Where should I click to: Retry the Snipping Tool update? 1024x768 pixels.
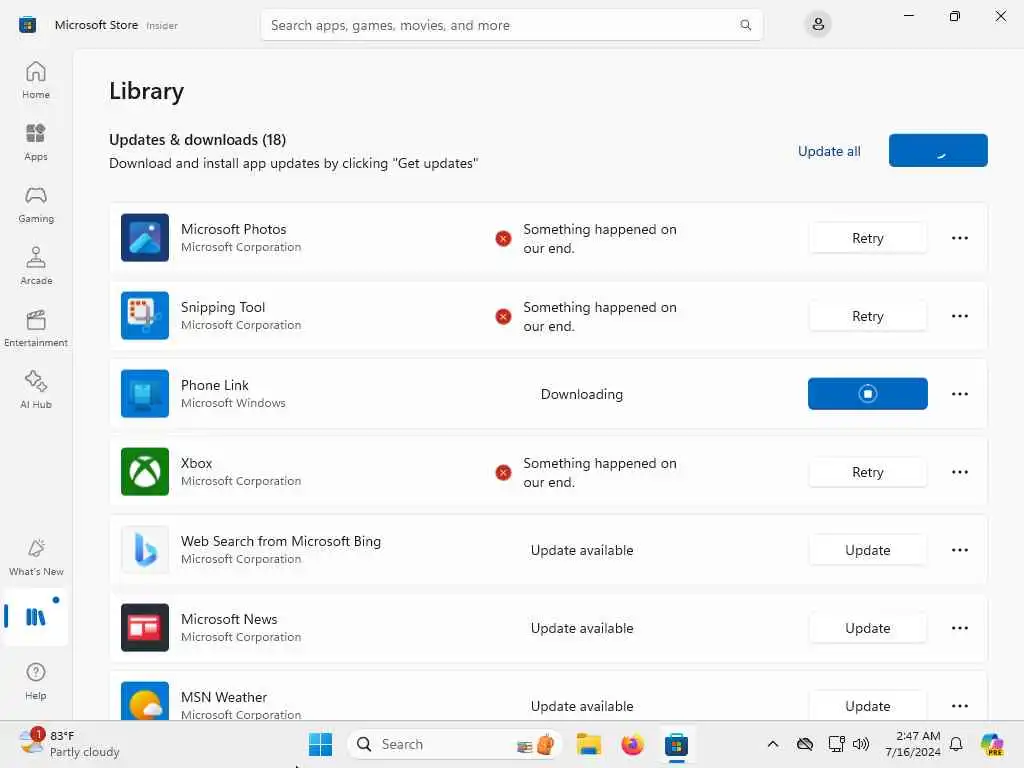tap(867, 316)
